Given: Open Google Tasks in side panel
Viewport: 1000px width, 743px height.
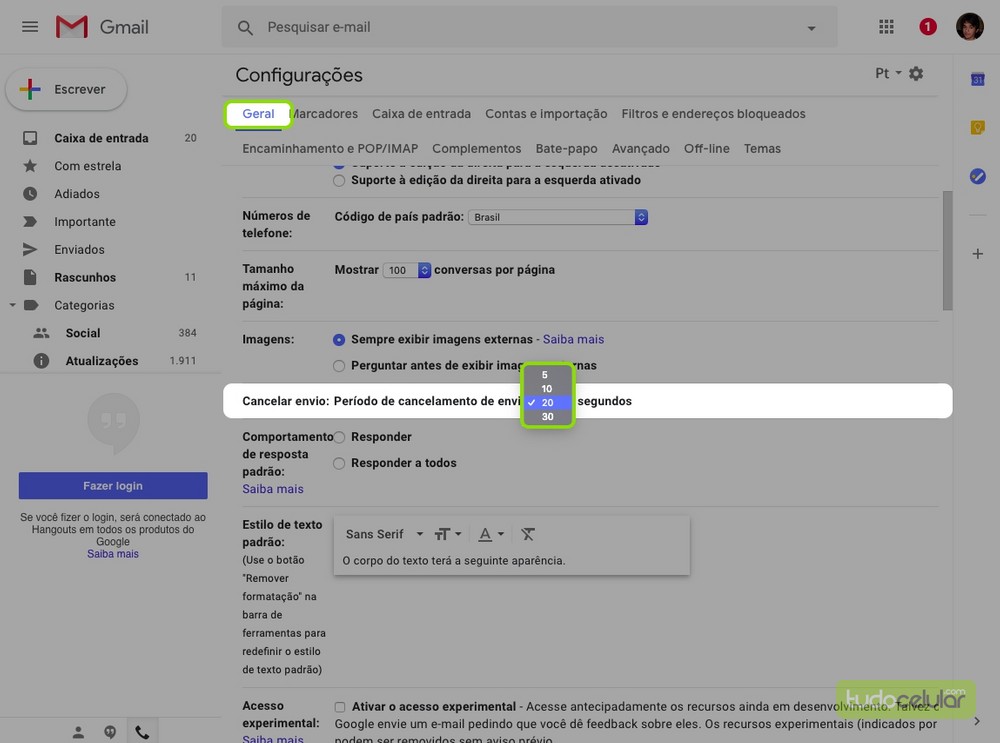Looking at the screenshot, I should (978, 176).
